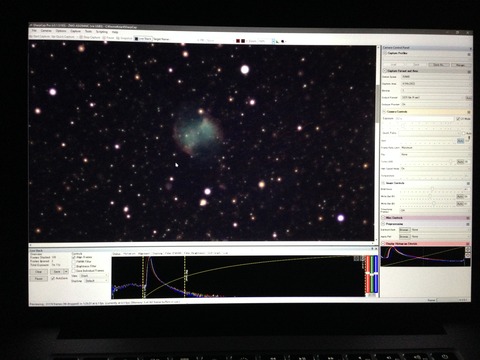Open the Flip dropdown

point(436,155)
